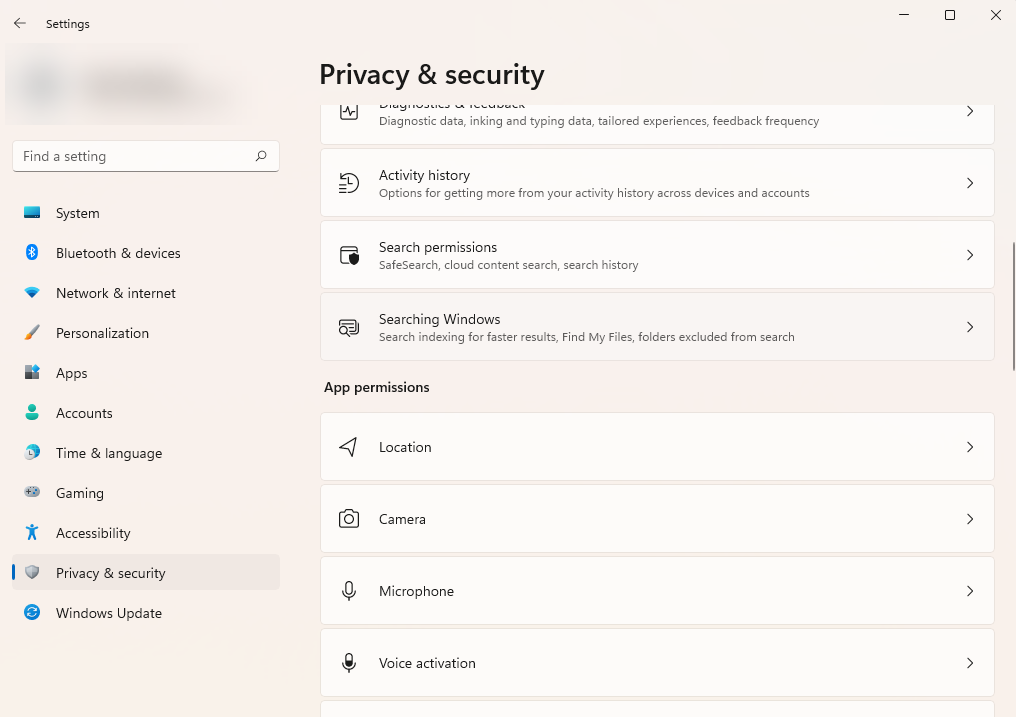Screen dimensions: 1016x717
Task: Click the Accounts person icon
Action: 32,413
